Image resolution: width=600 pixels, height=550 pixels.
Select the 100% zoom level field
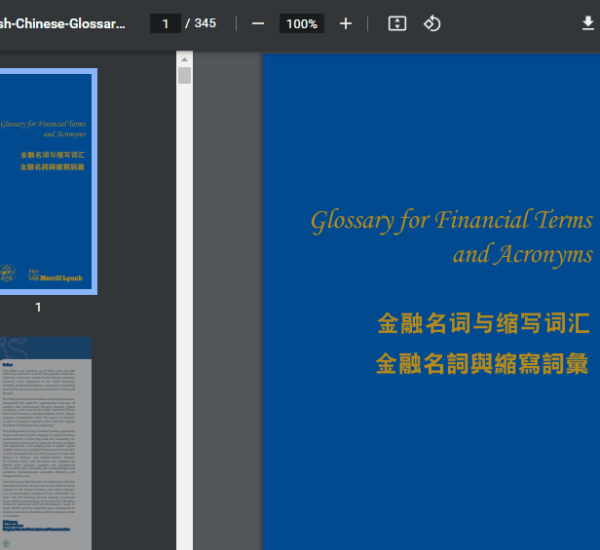(x=302, y=24)
